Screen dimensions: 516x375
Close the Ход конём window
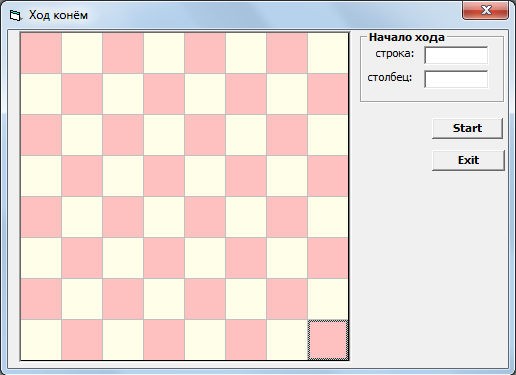[x=486, y=10]
